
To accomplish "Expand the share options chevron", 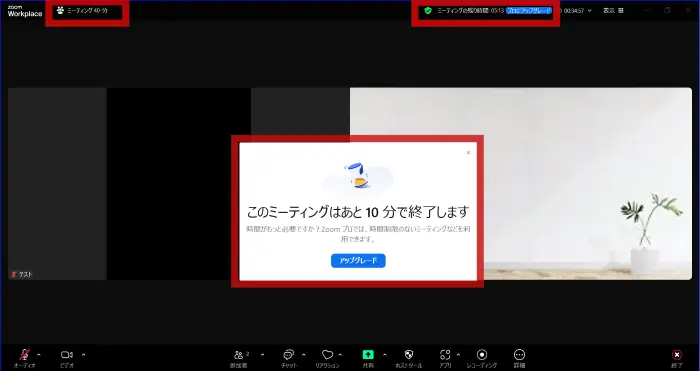I will 384,355.
